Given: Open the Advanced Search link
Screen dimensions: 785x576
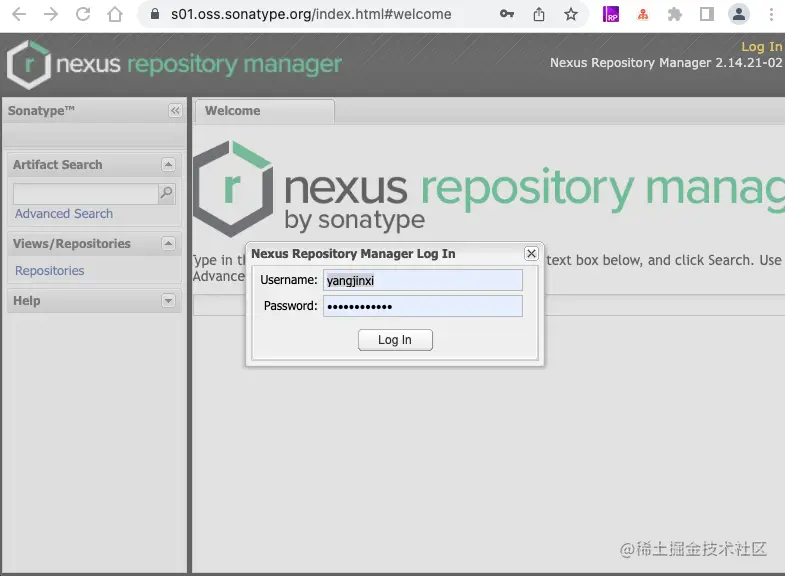Looking at the screenshot, I should pyautogui.click(x=64, y=214).
